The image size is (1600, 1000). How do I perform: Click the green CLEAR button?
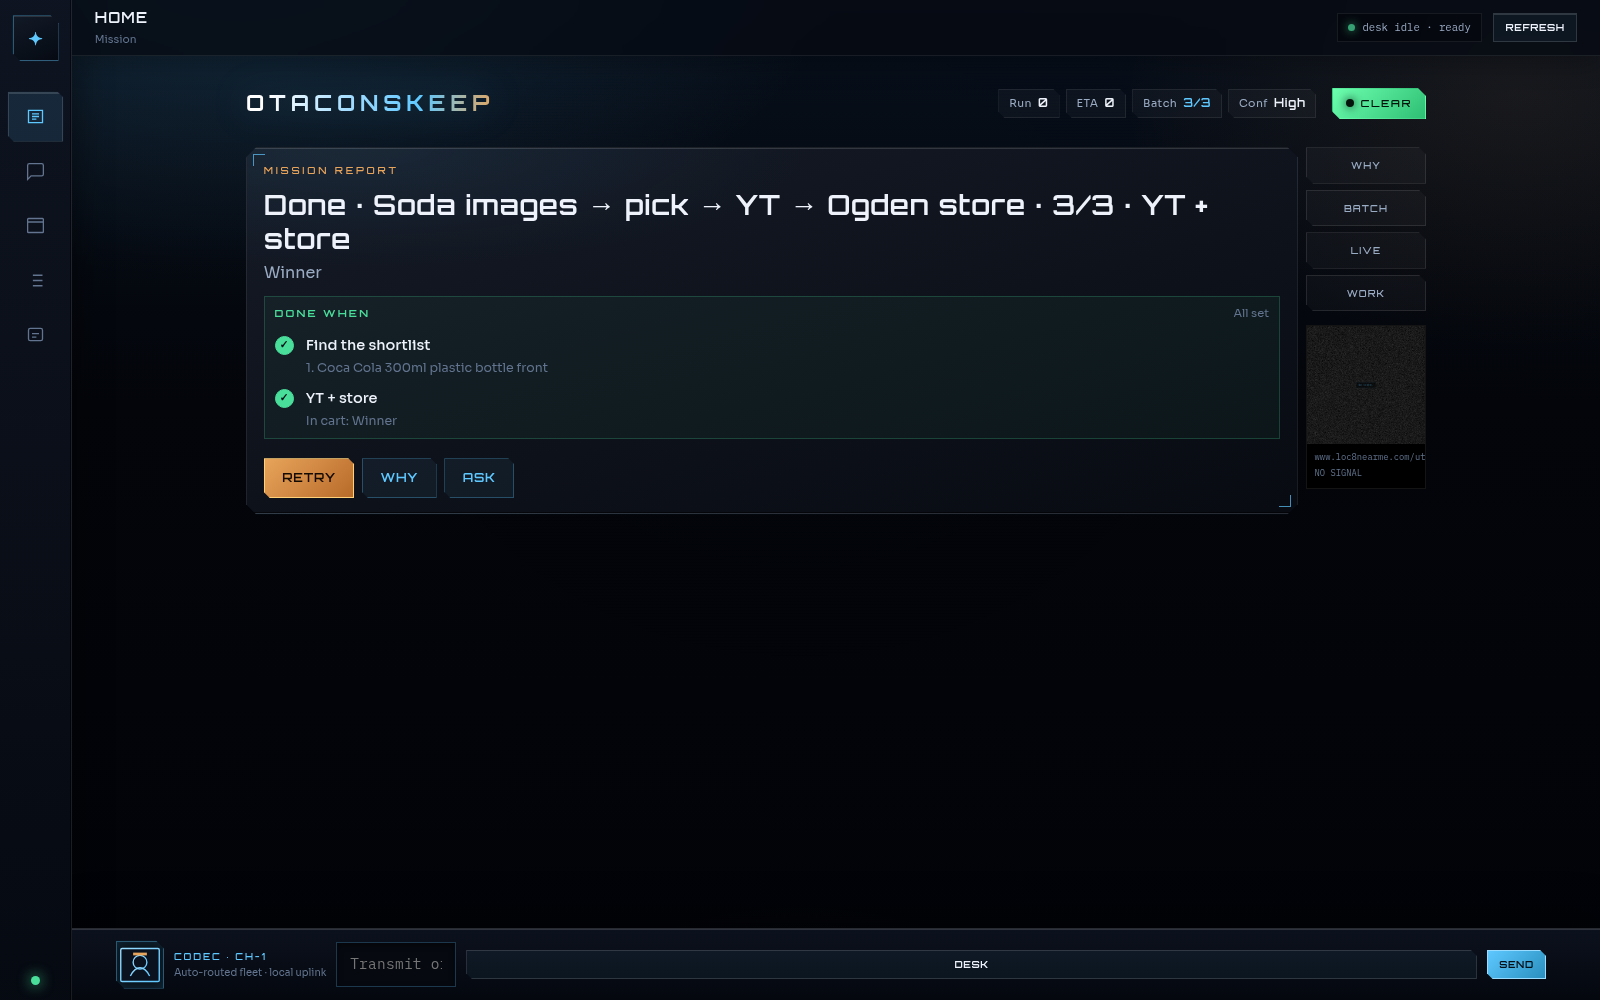(x=1378, y=103)
